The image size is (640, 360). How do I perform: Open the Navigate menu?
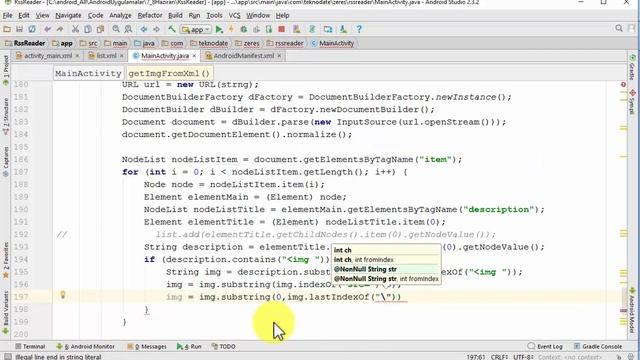[x=68, y=16]
